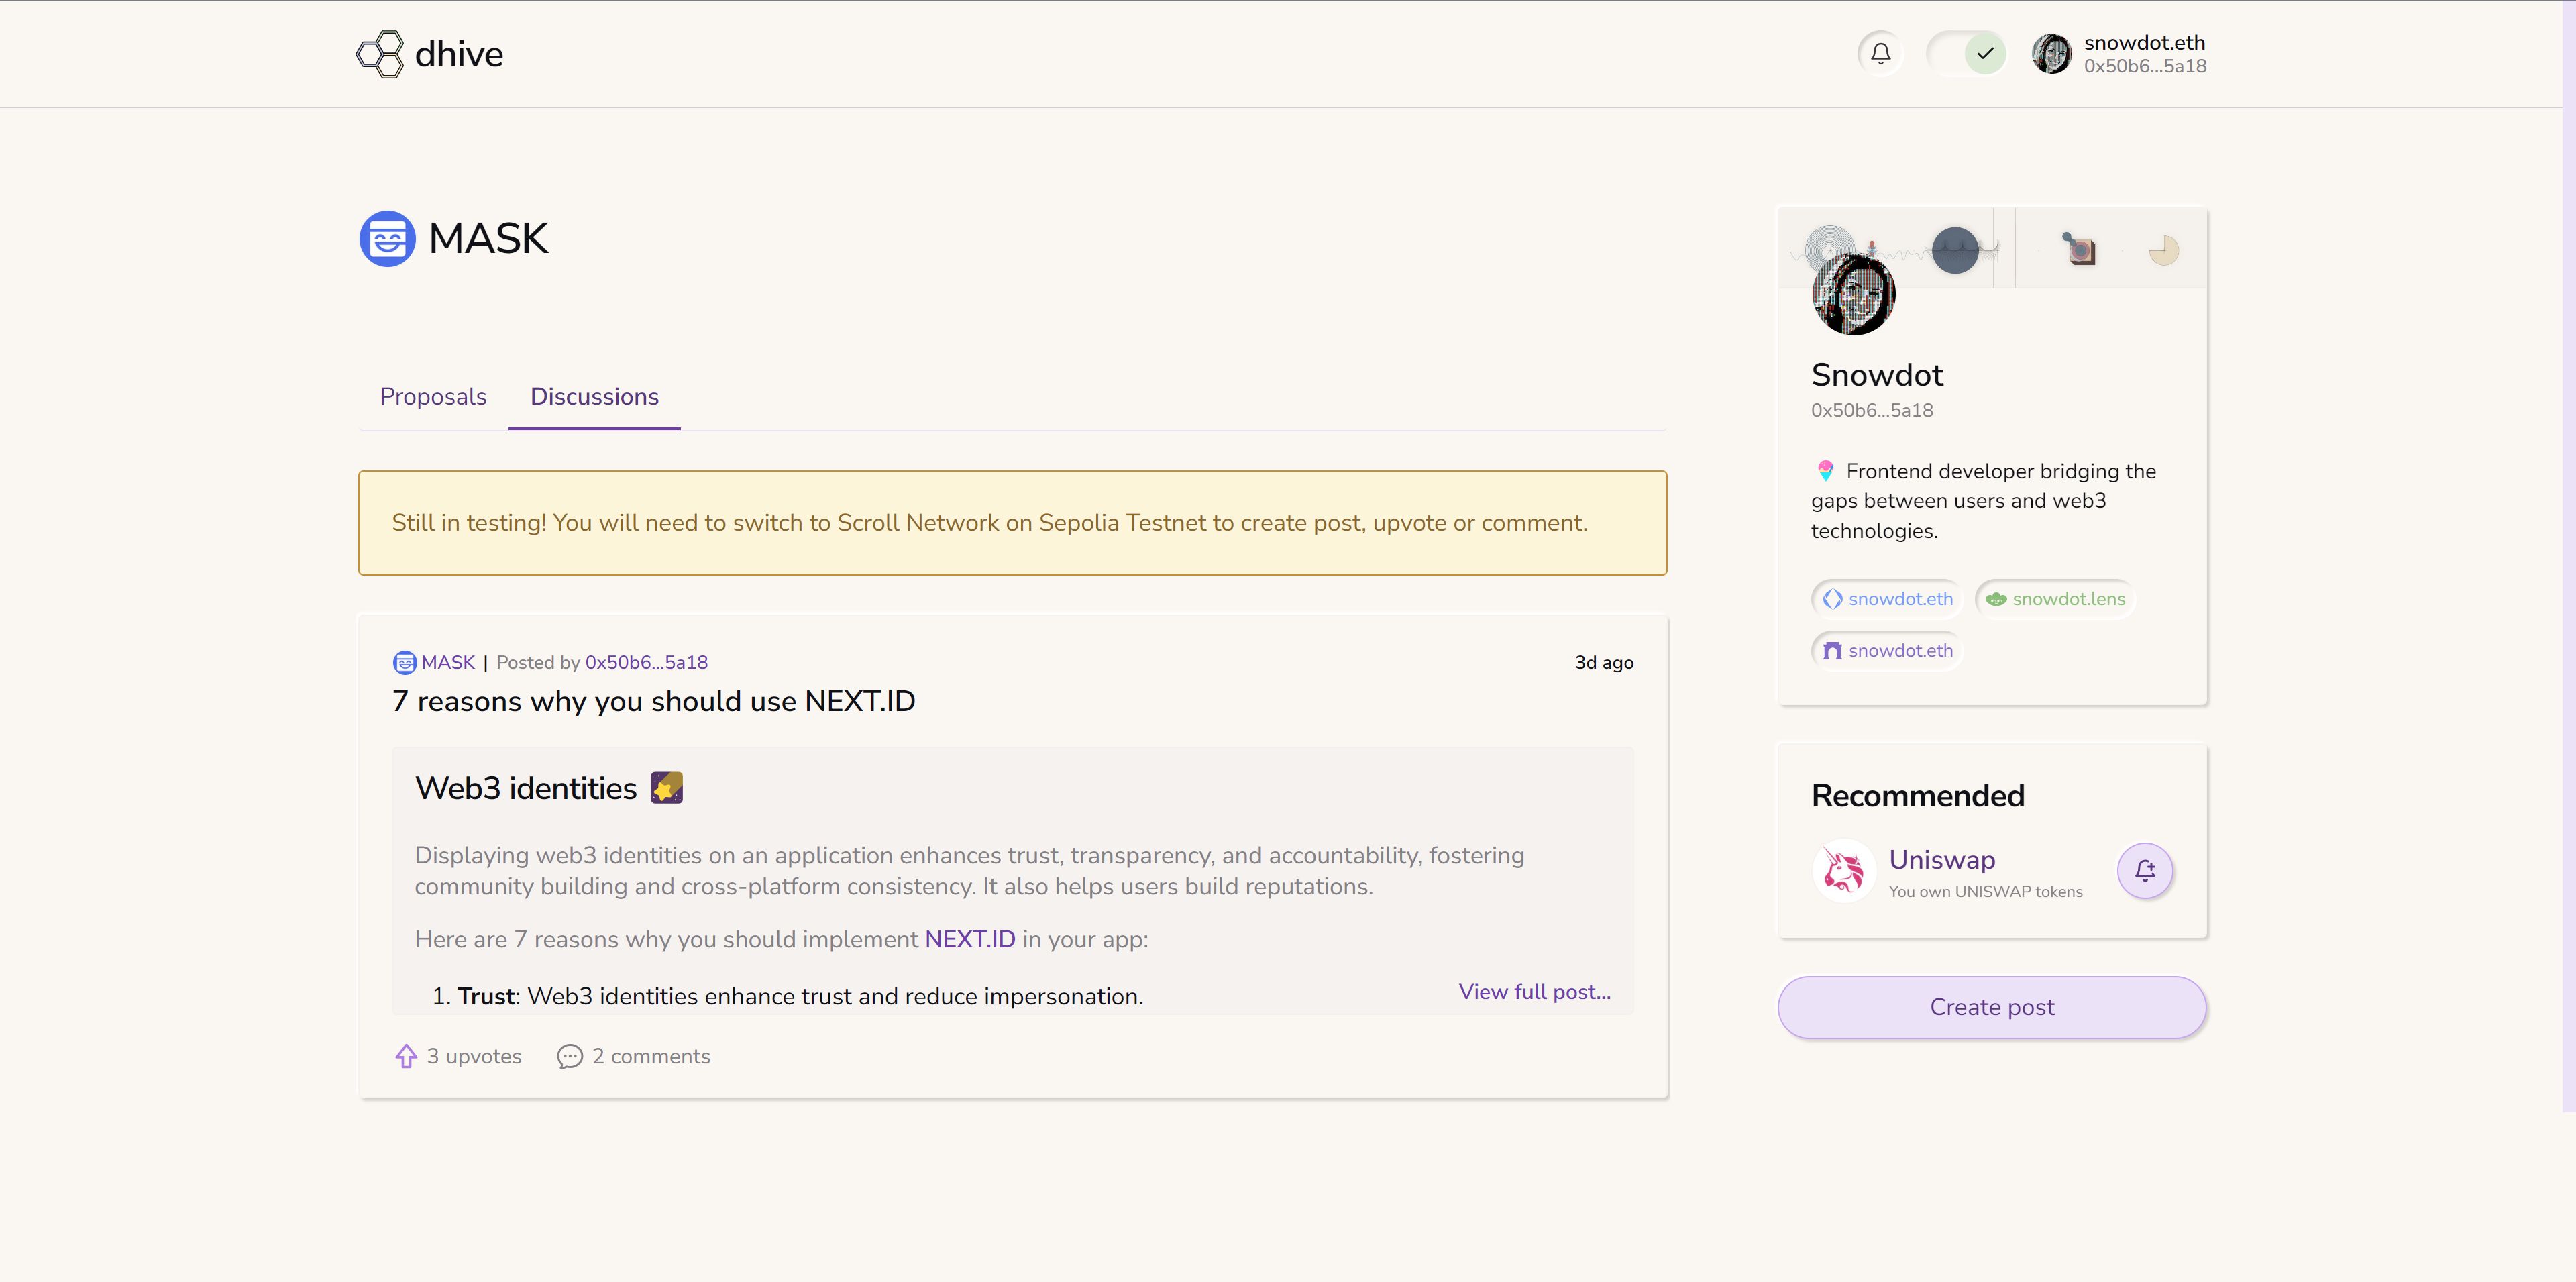
Task: Open comments via speech bubble icon
Action: [x=569, y=1056]
